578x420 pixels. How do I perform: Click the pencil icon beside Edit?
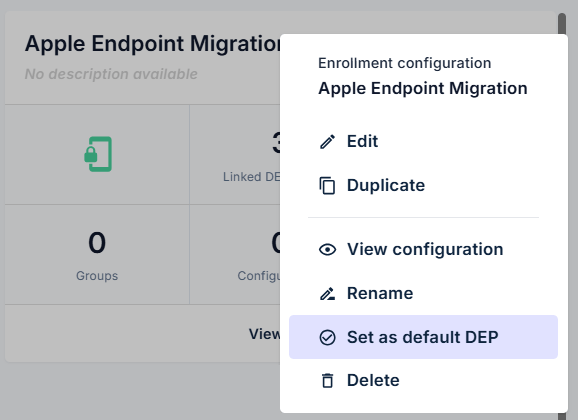pos(327,142)
